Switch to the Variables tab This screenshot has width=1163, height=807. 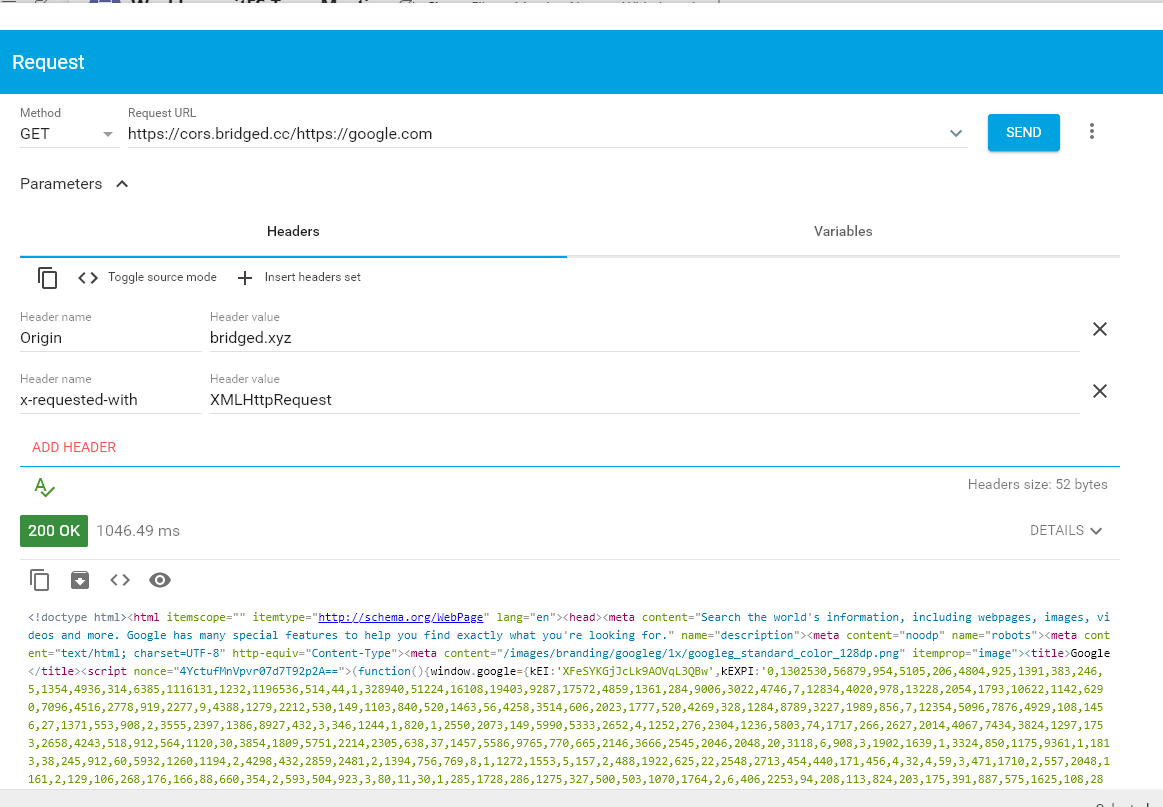[x=843, y=231]
